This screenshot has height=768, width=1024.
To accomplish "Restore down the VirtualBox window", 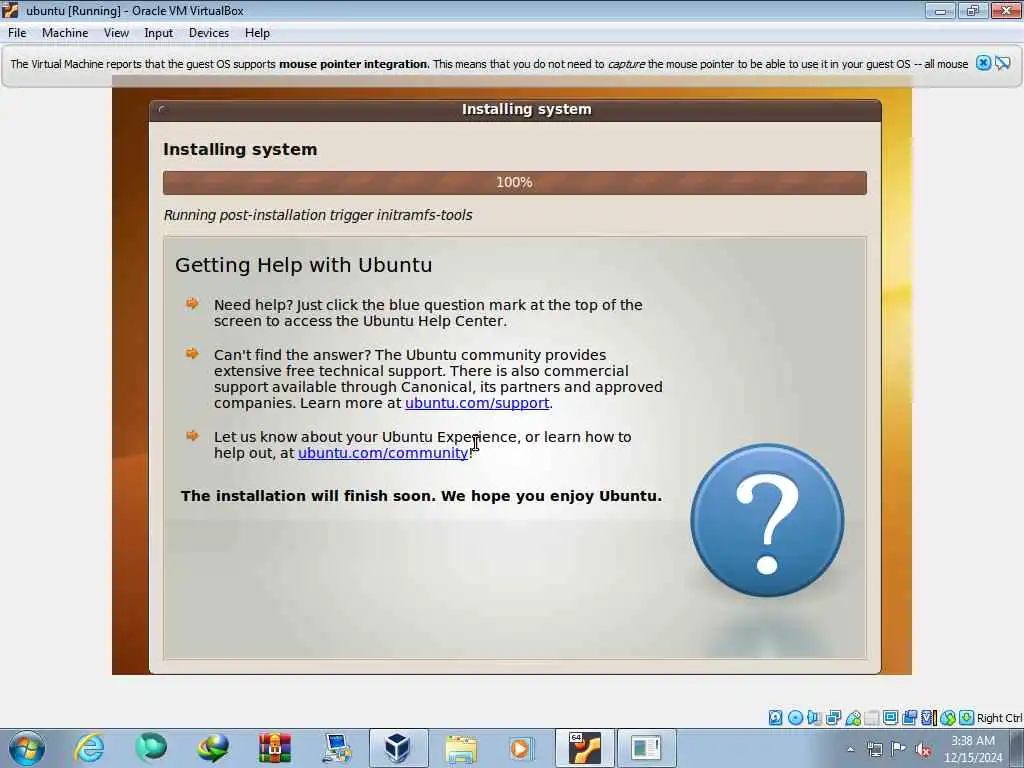I will [973, 10].
